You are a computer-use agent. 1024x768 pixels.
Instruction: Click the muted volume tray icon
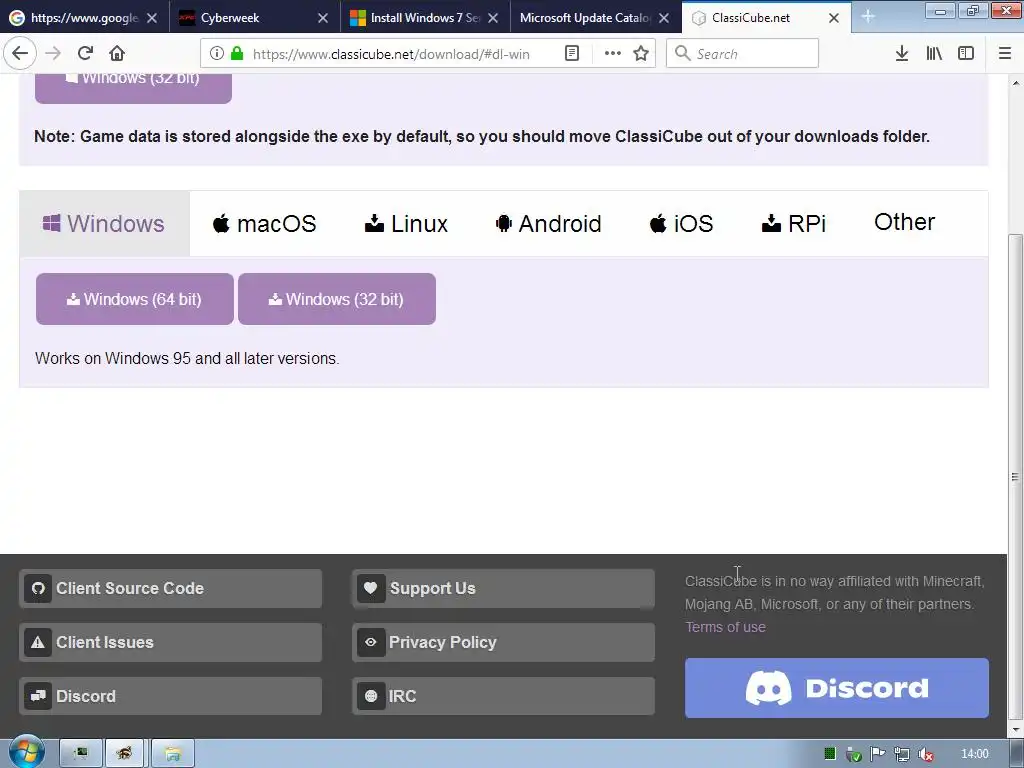pos(926,754)
